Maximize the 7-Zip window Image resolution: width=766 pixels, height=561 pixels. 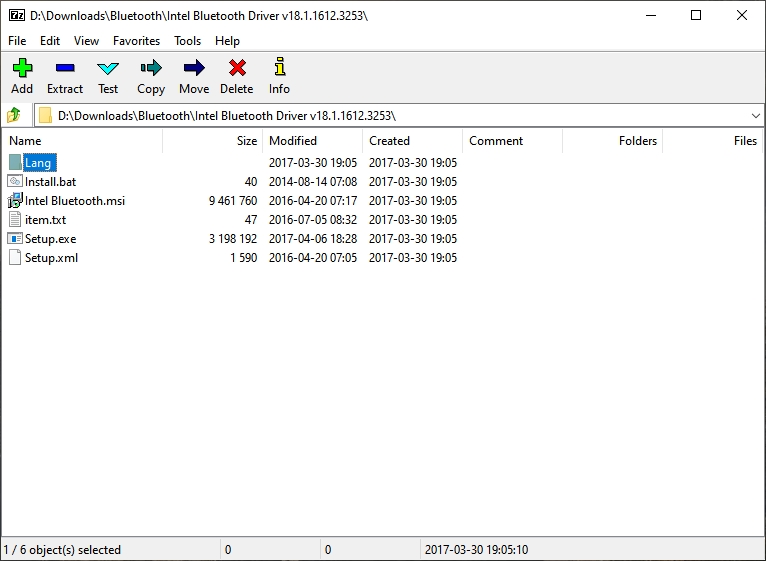pos(696,15)
